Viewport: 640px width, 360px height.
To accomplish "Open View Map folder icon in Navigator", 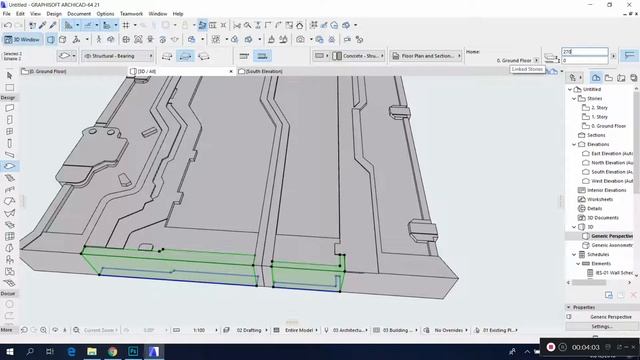I will (x=609, y=78).
